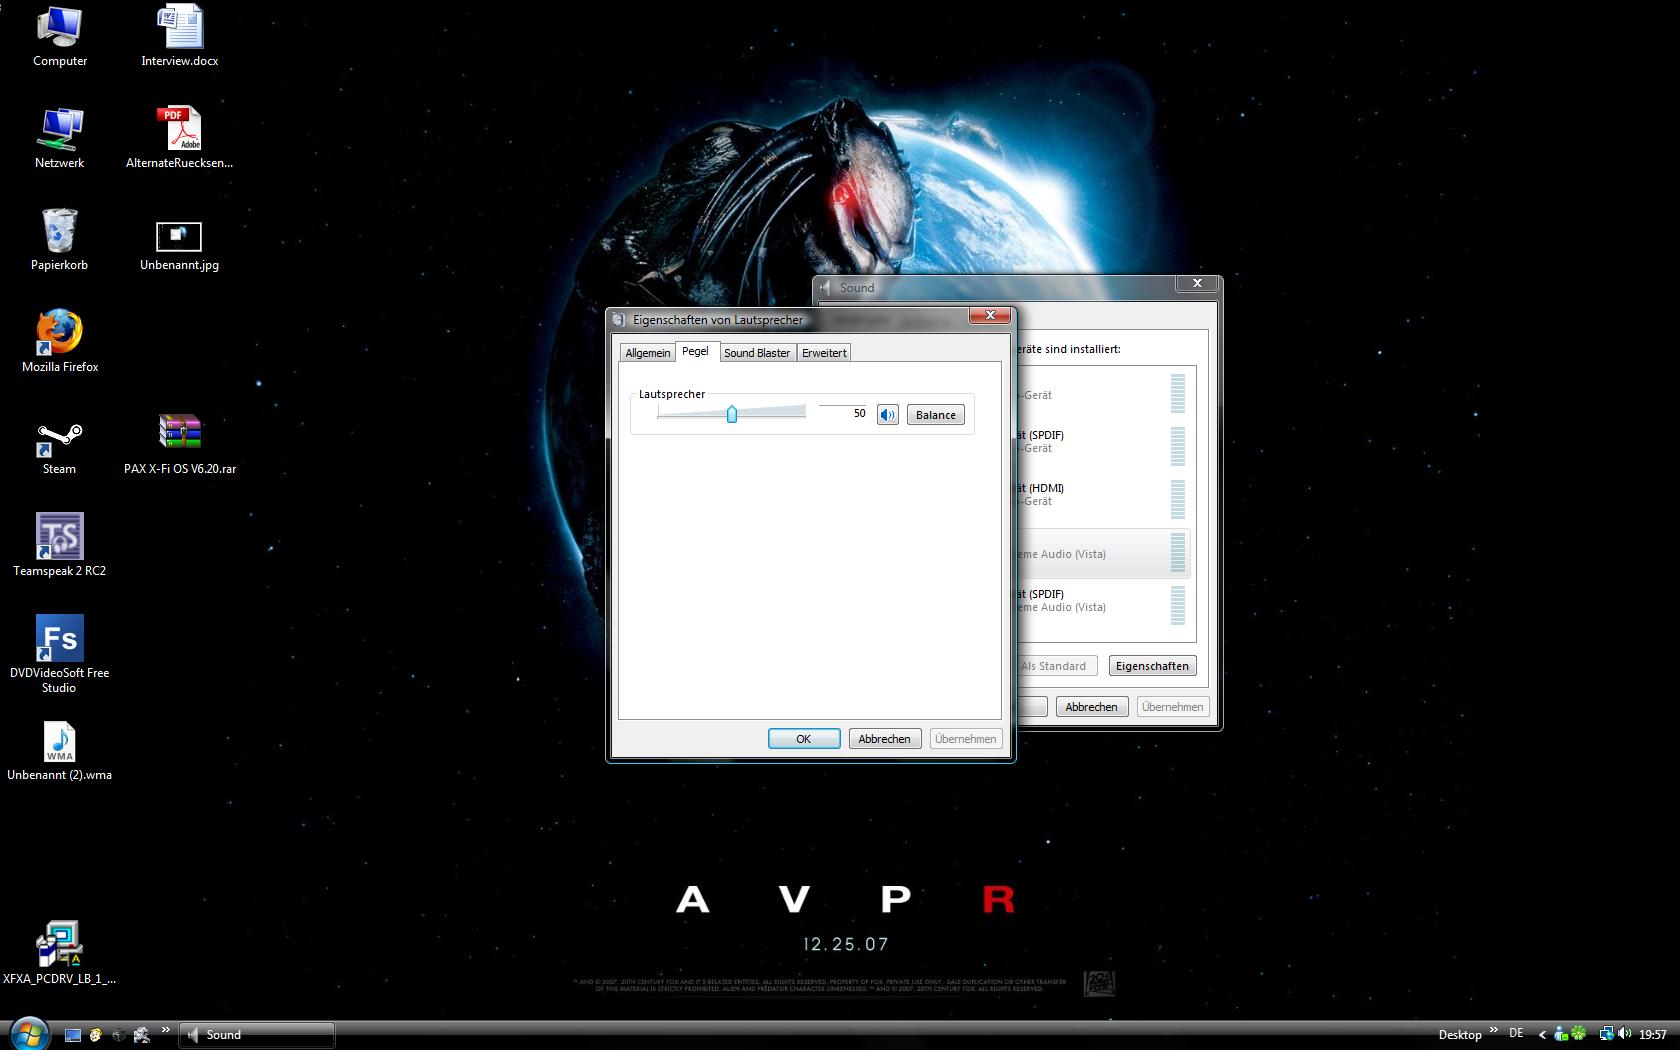Launch Mozilla Firefox from desktop
Screen dimensions: 1680x1050
(60, 343)
